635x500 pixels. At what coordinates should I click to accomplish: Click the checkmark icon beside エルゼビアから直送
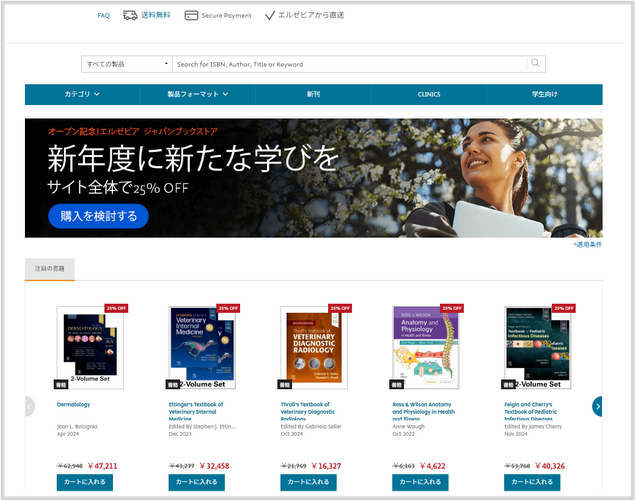point(270,15)
